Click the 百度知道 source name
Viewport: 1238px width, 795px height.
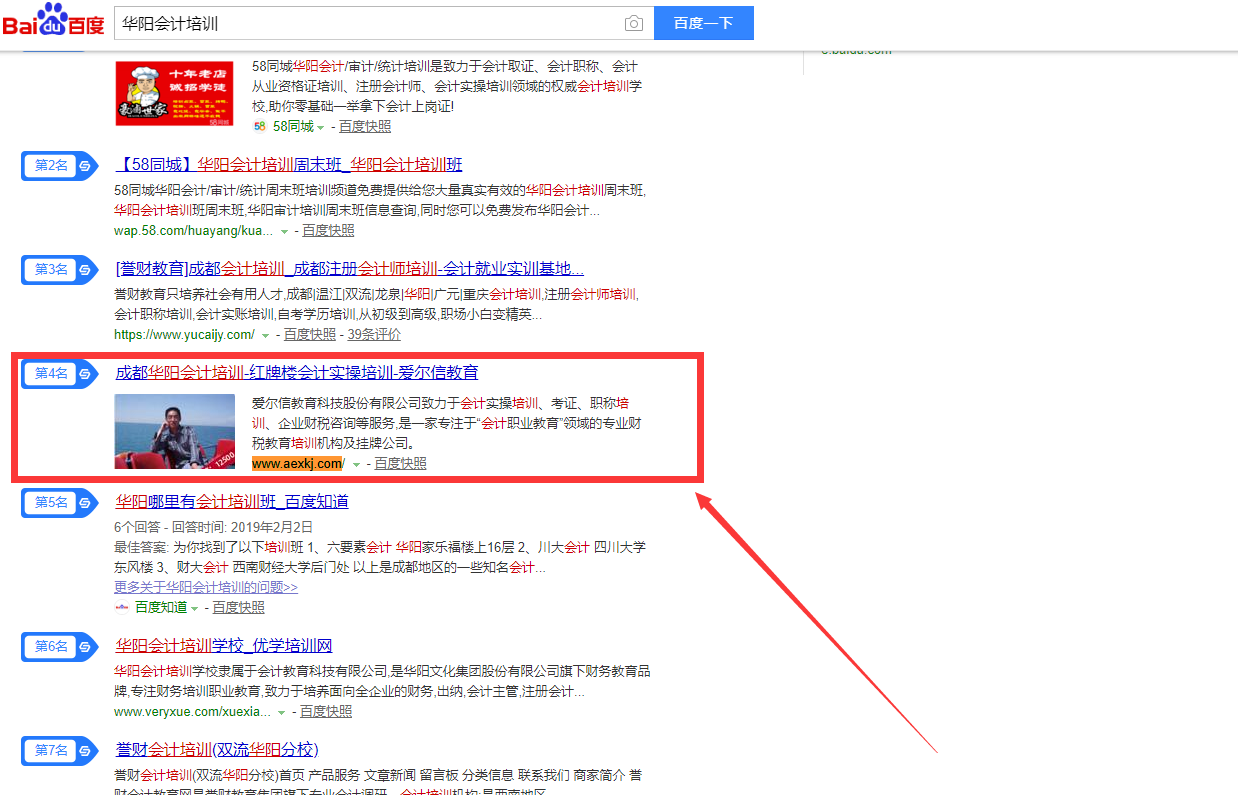pyautogui.click(x=161, y=607)
